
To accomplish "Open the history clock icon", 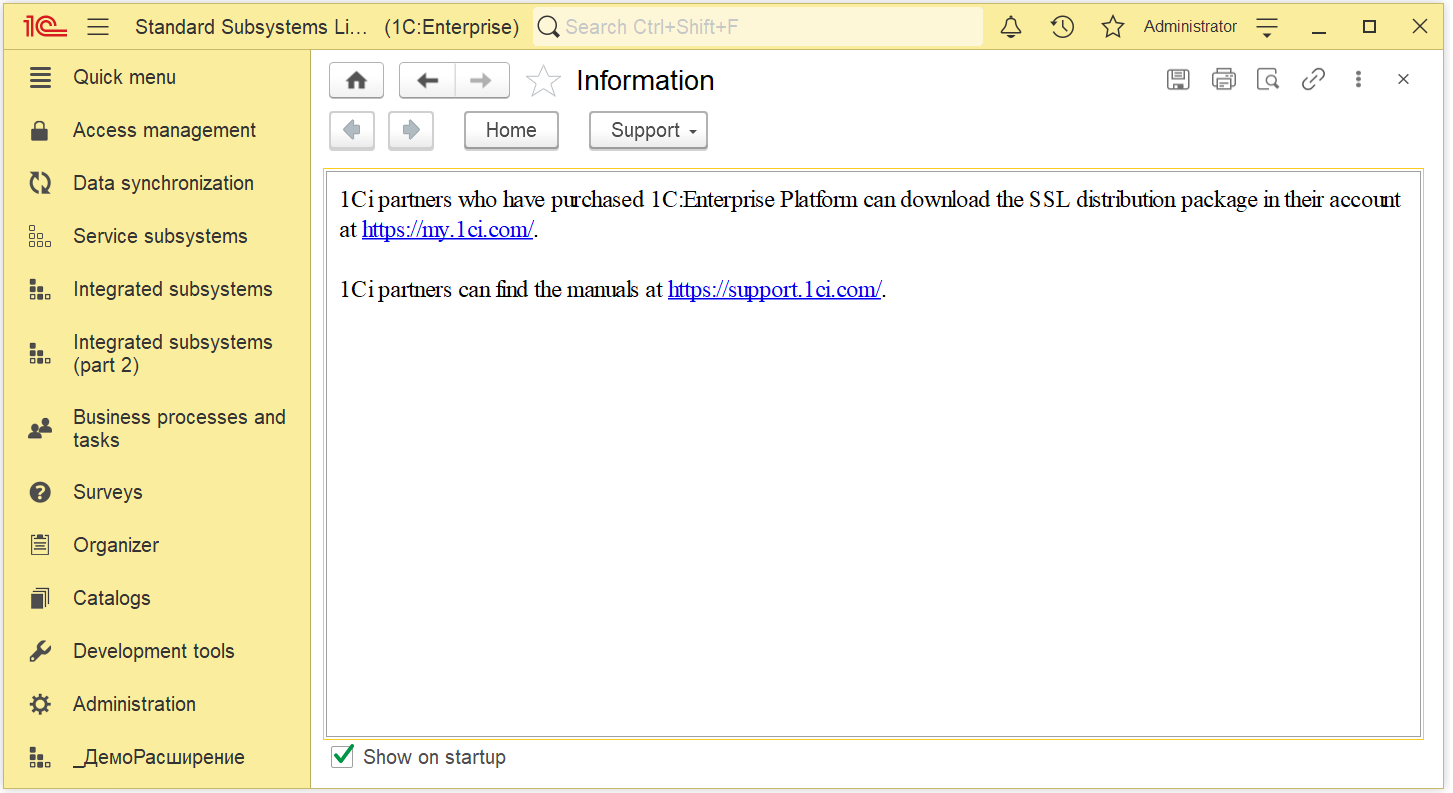I will (1062, 27).
